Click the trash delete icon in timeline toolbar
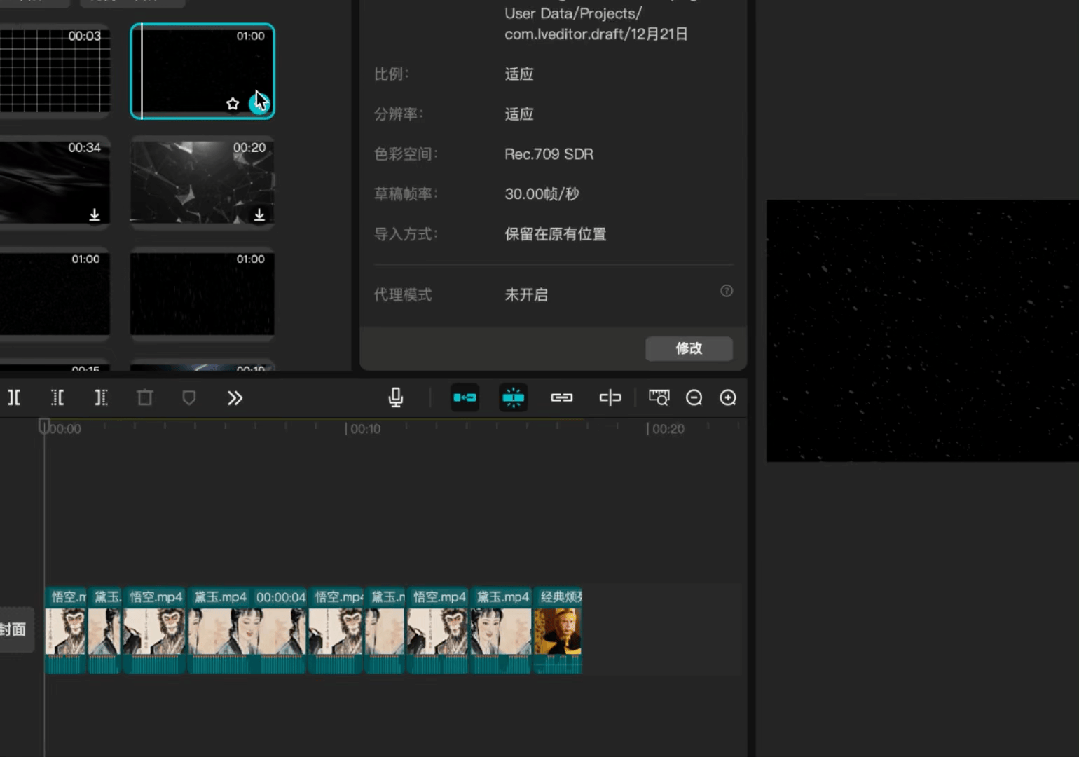This screenshot has height=757, width=1079. (x=145, y=398)
